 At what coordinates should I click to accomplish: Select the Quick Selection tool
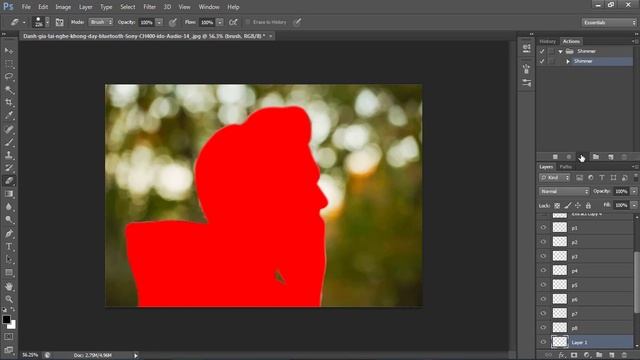(9, 90)
